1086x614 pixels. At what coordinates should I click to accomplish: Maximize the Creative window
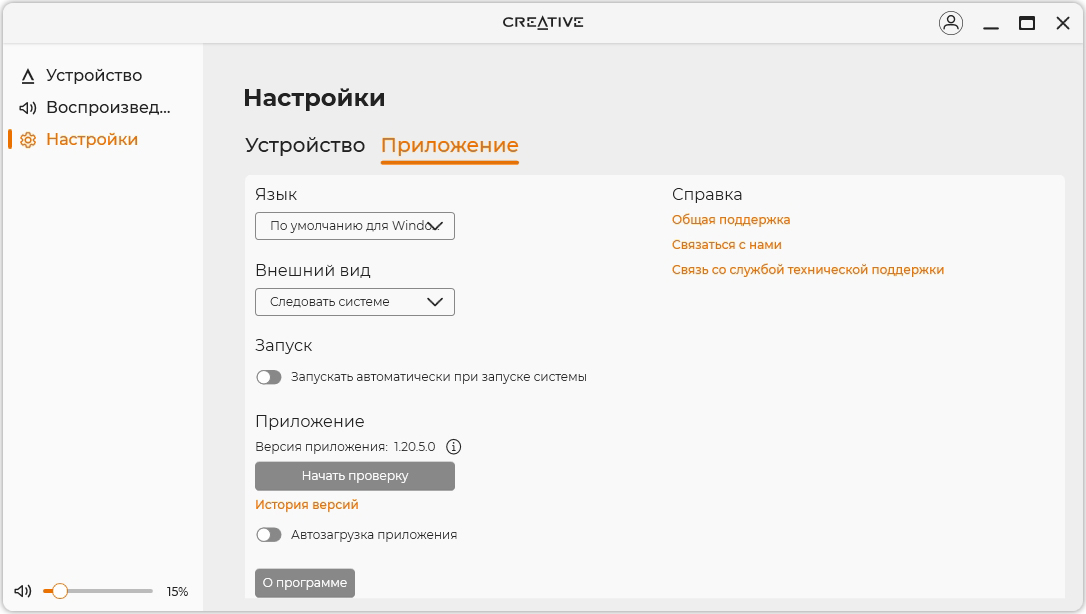point(1027,24)
